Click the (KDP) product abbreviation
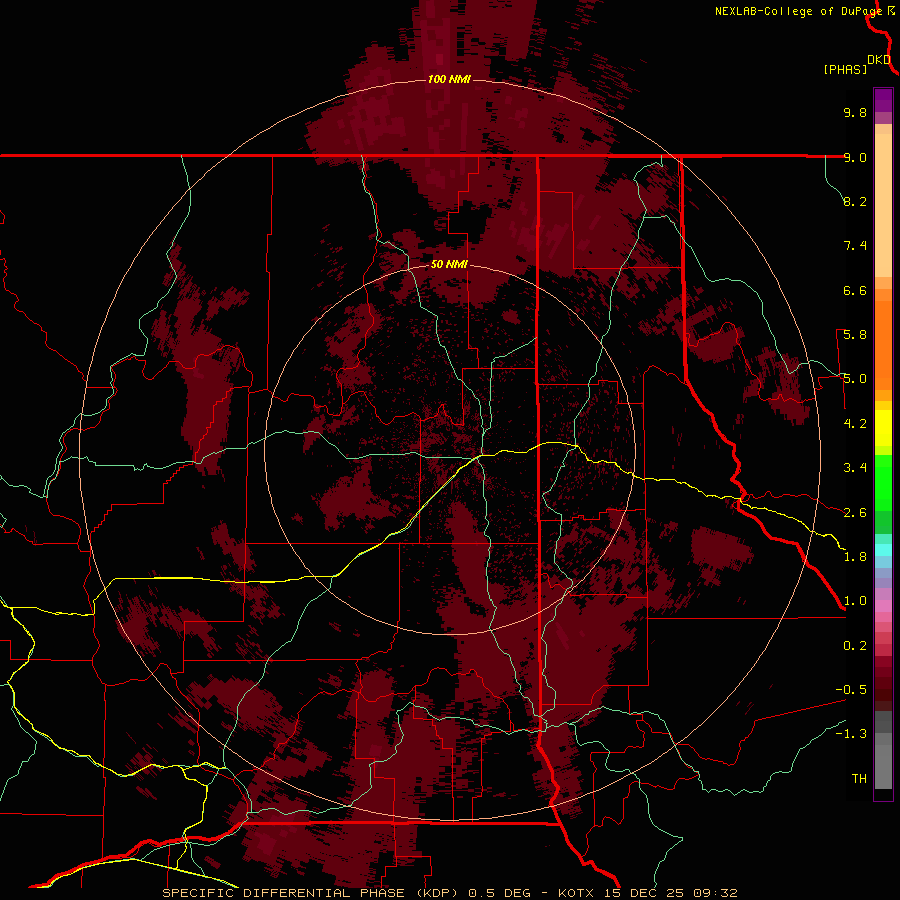The width and height of the screenshot is (900, 900). (x=437, y=893)
